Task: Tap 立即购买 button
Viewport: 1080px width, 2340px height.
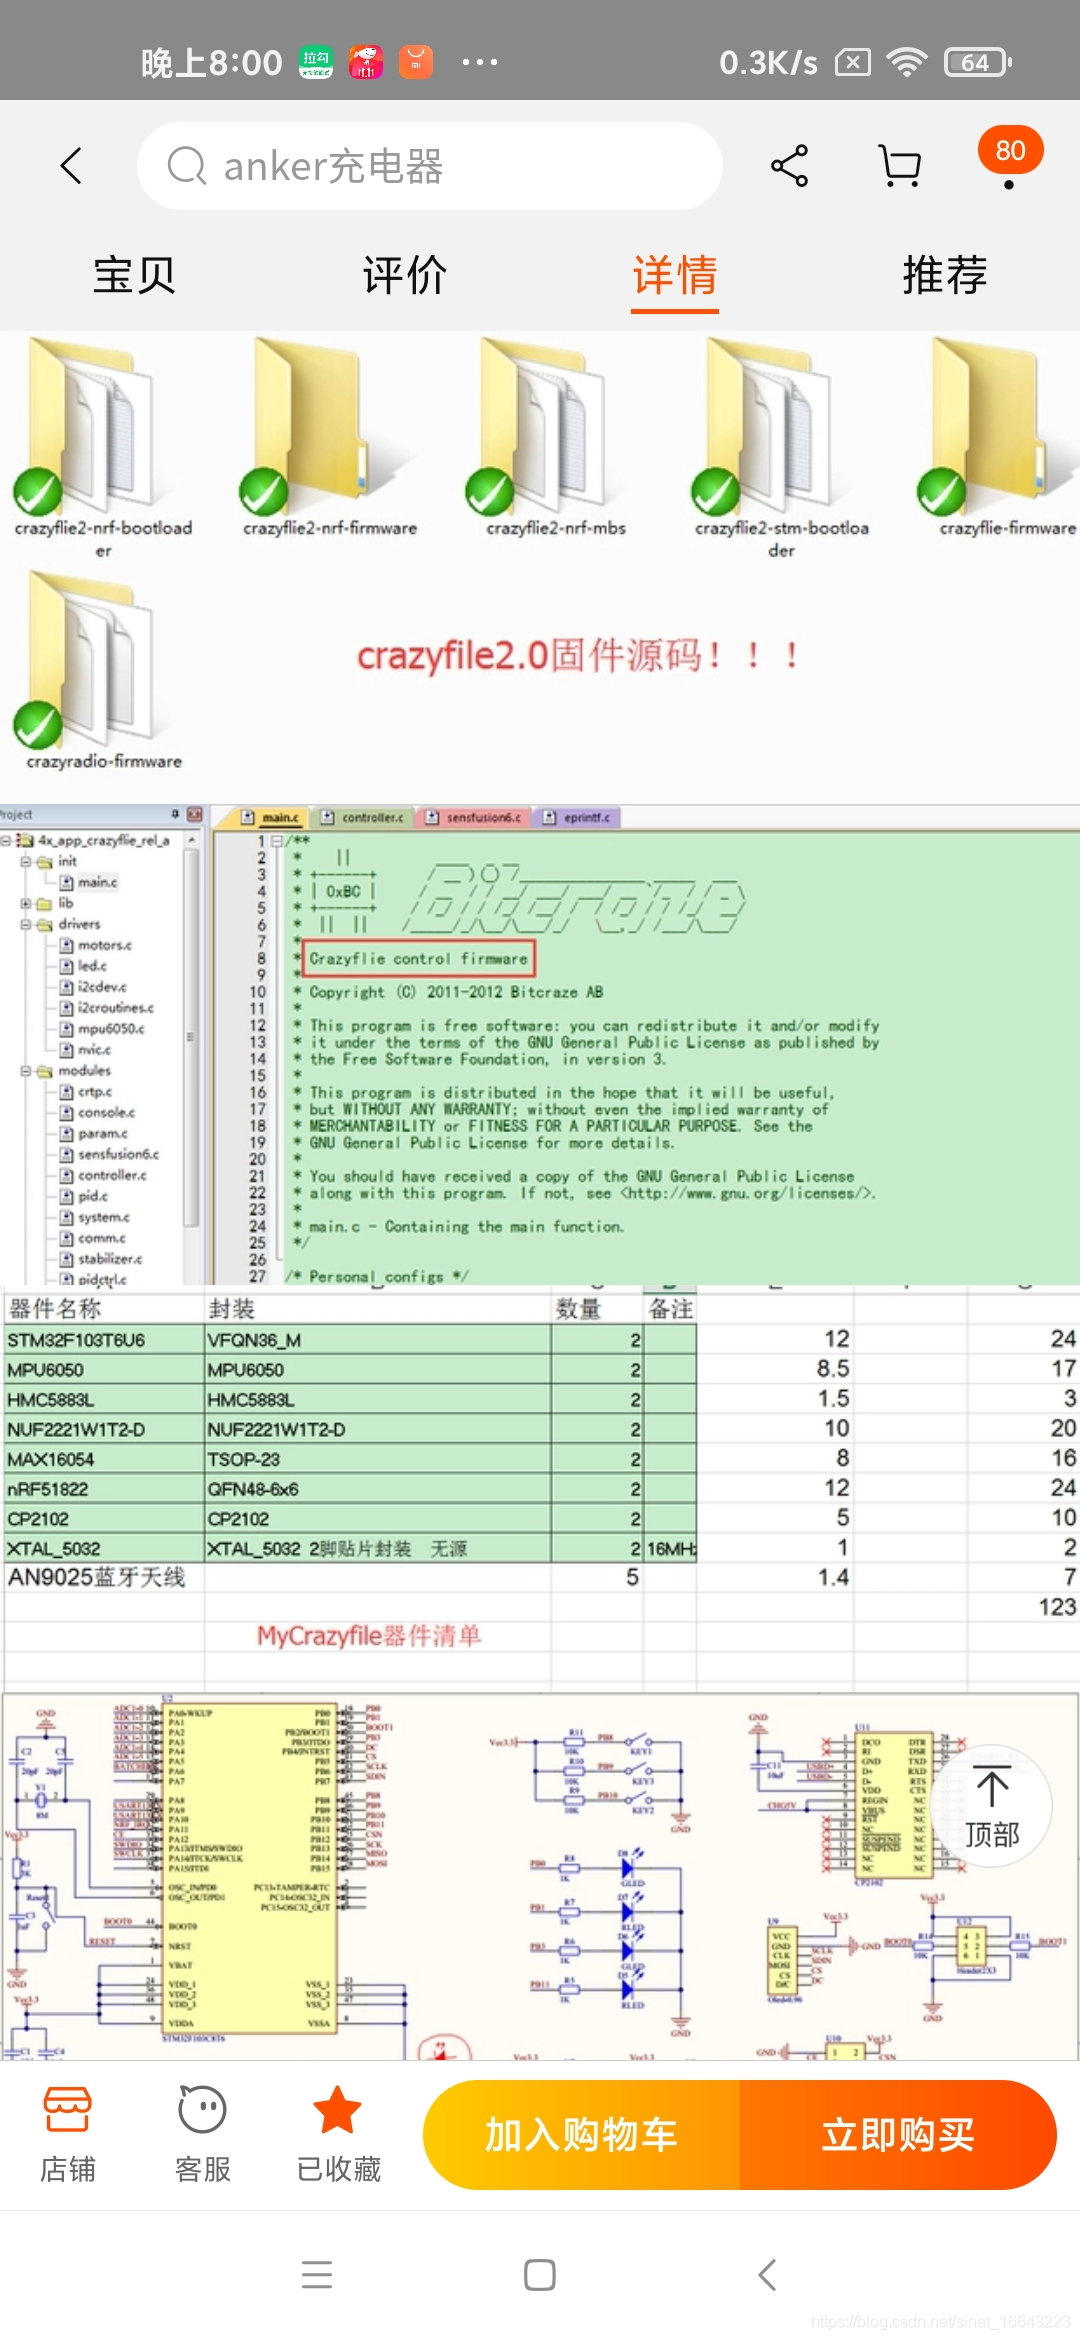Action: 898,2135
